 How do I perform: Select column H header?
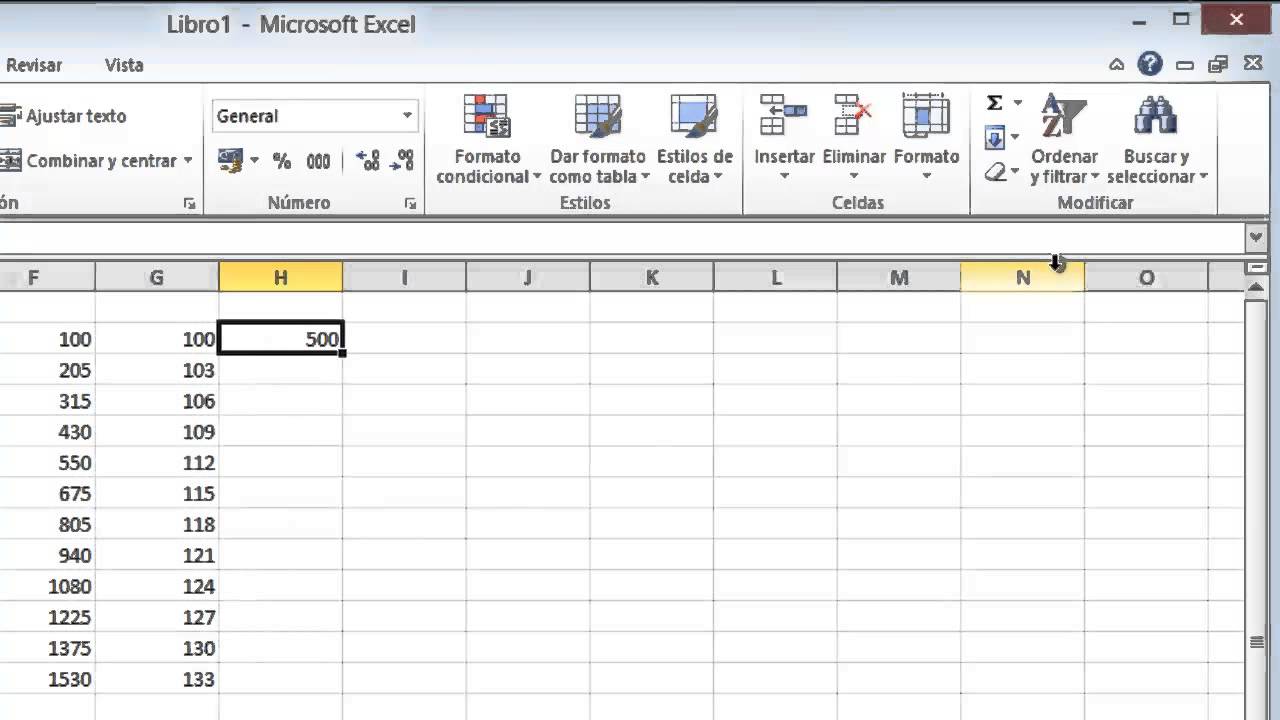[x=281, y=278]
